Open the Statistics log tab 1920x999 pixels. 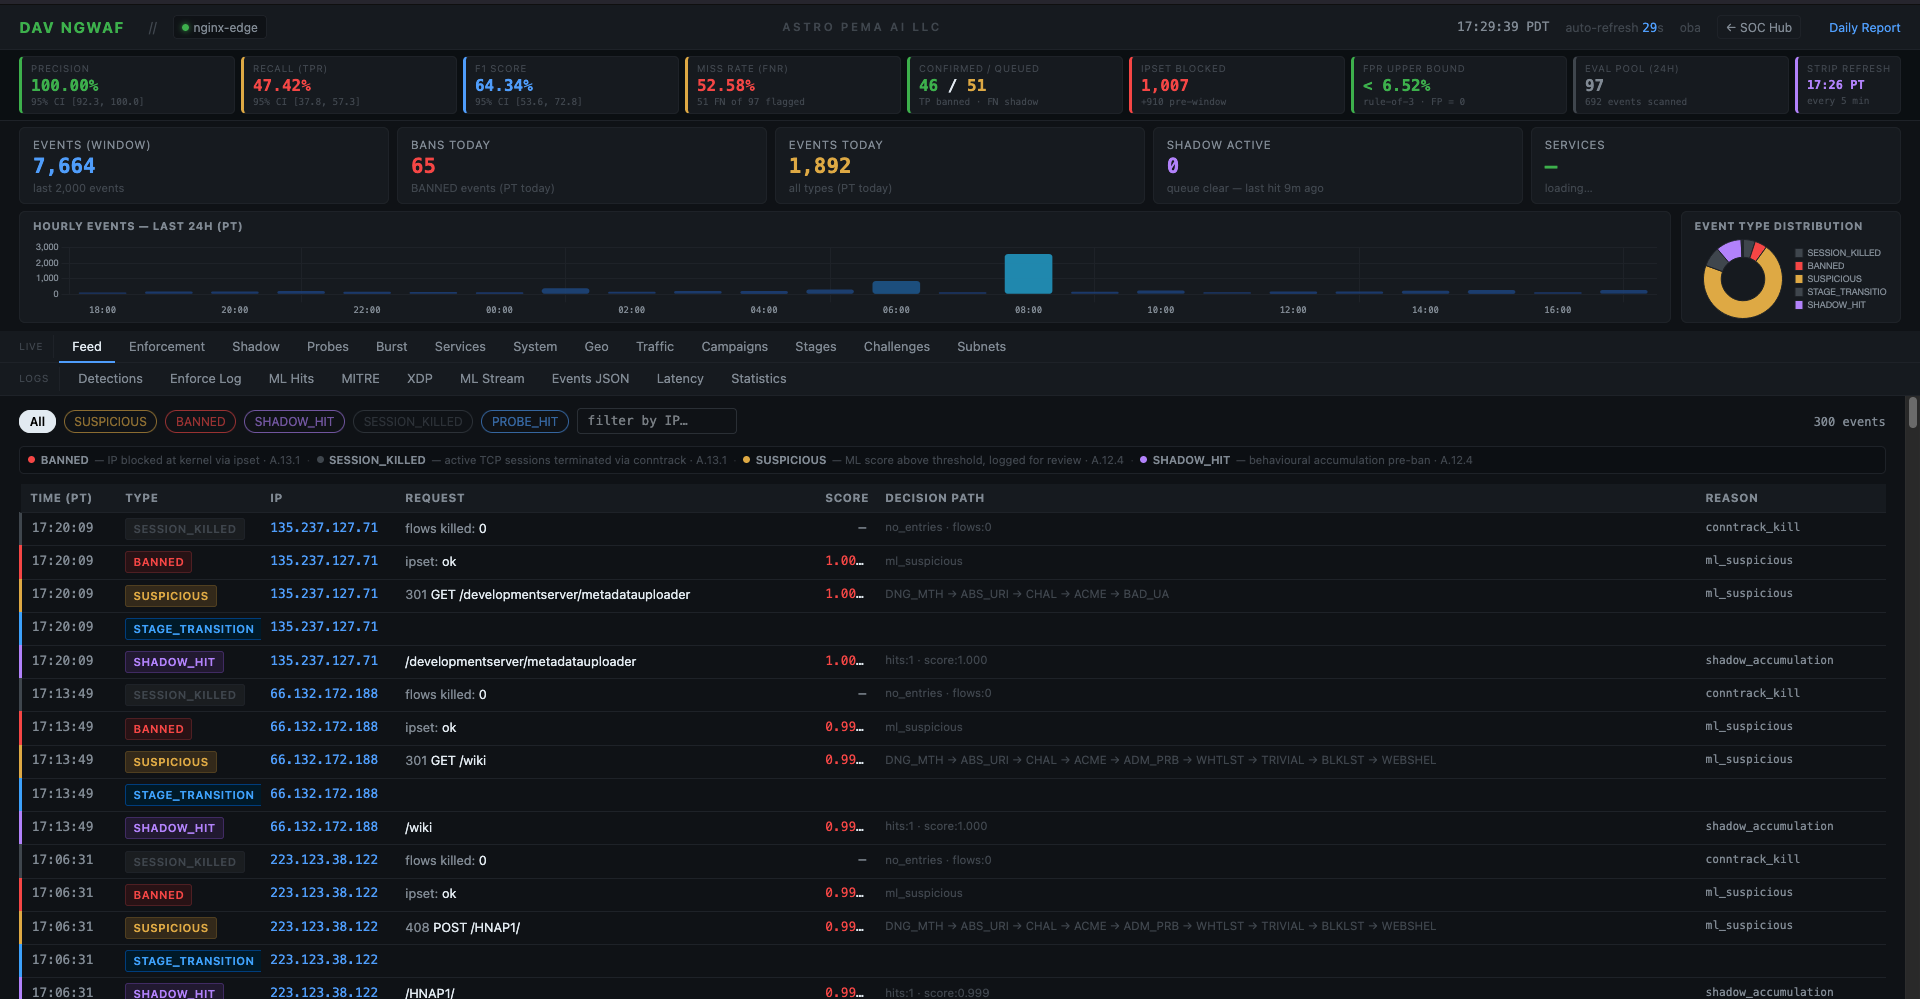[x=759, y=379]
